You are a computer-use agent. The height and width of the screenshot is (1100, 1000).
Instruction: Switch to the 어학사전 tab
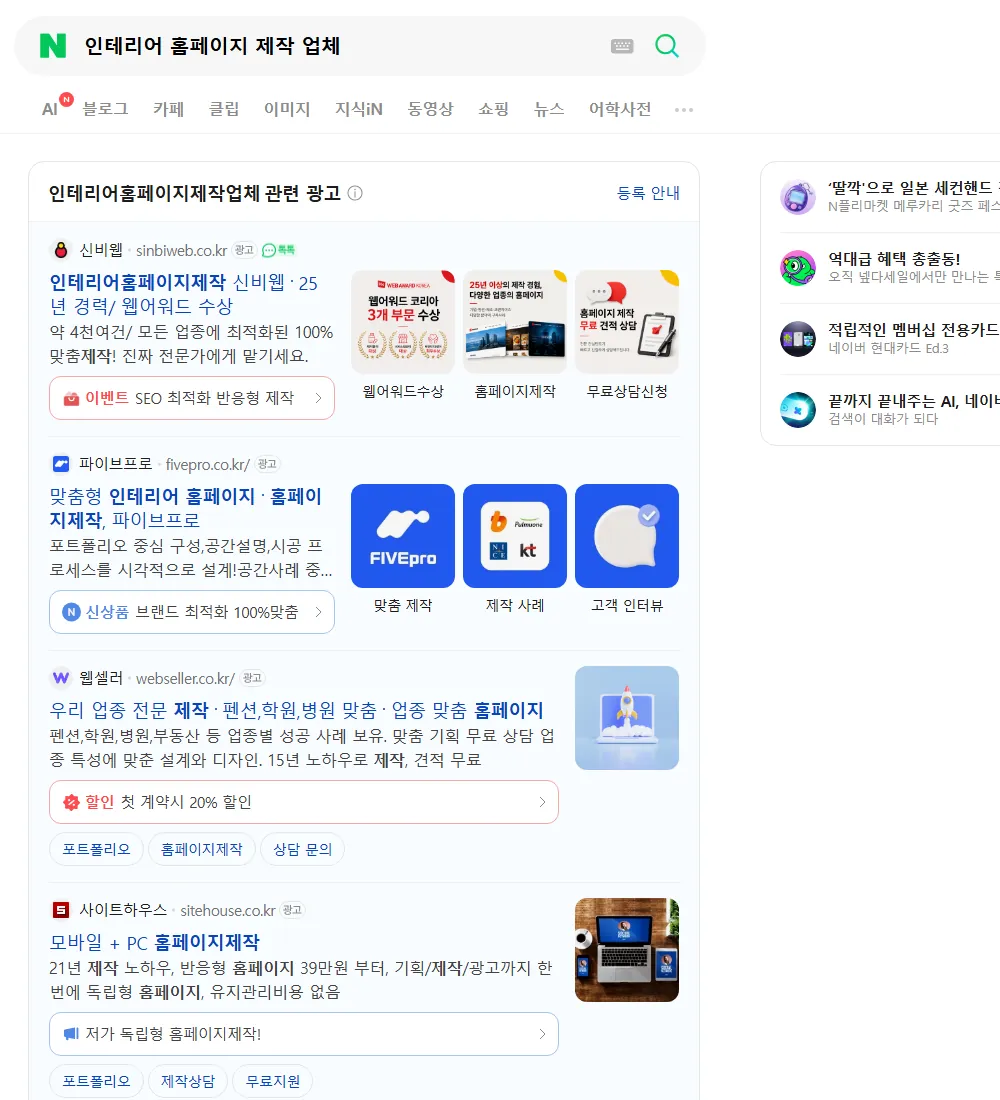pos(620,109)
